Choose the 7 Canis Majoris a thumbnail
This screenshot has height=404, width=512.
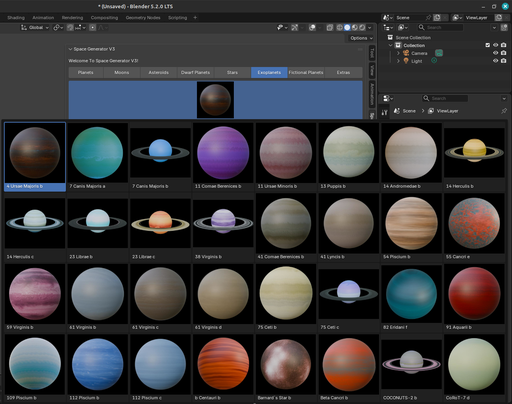(x=97, y=156)
